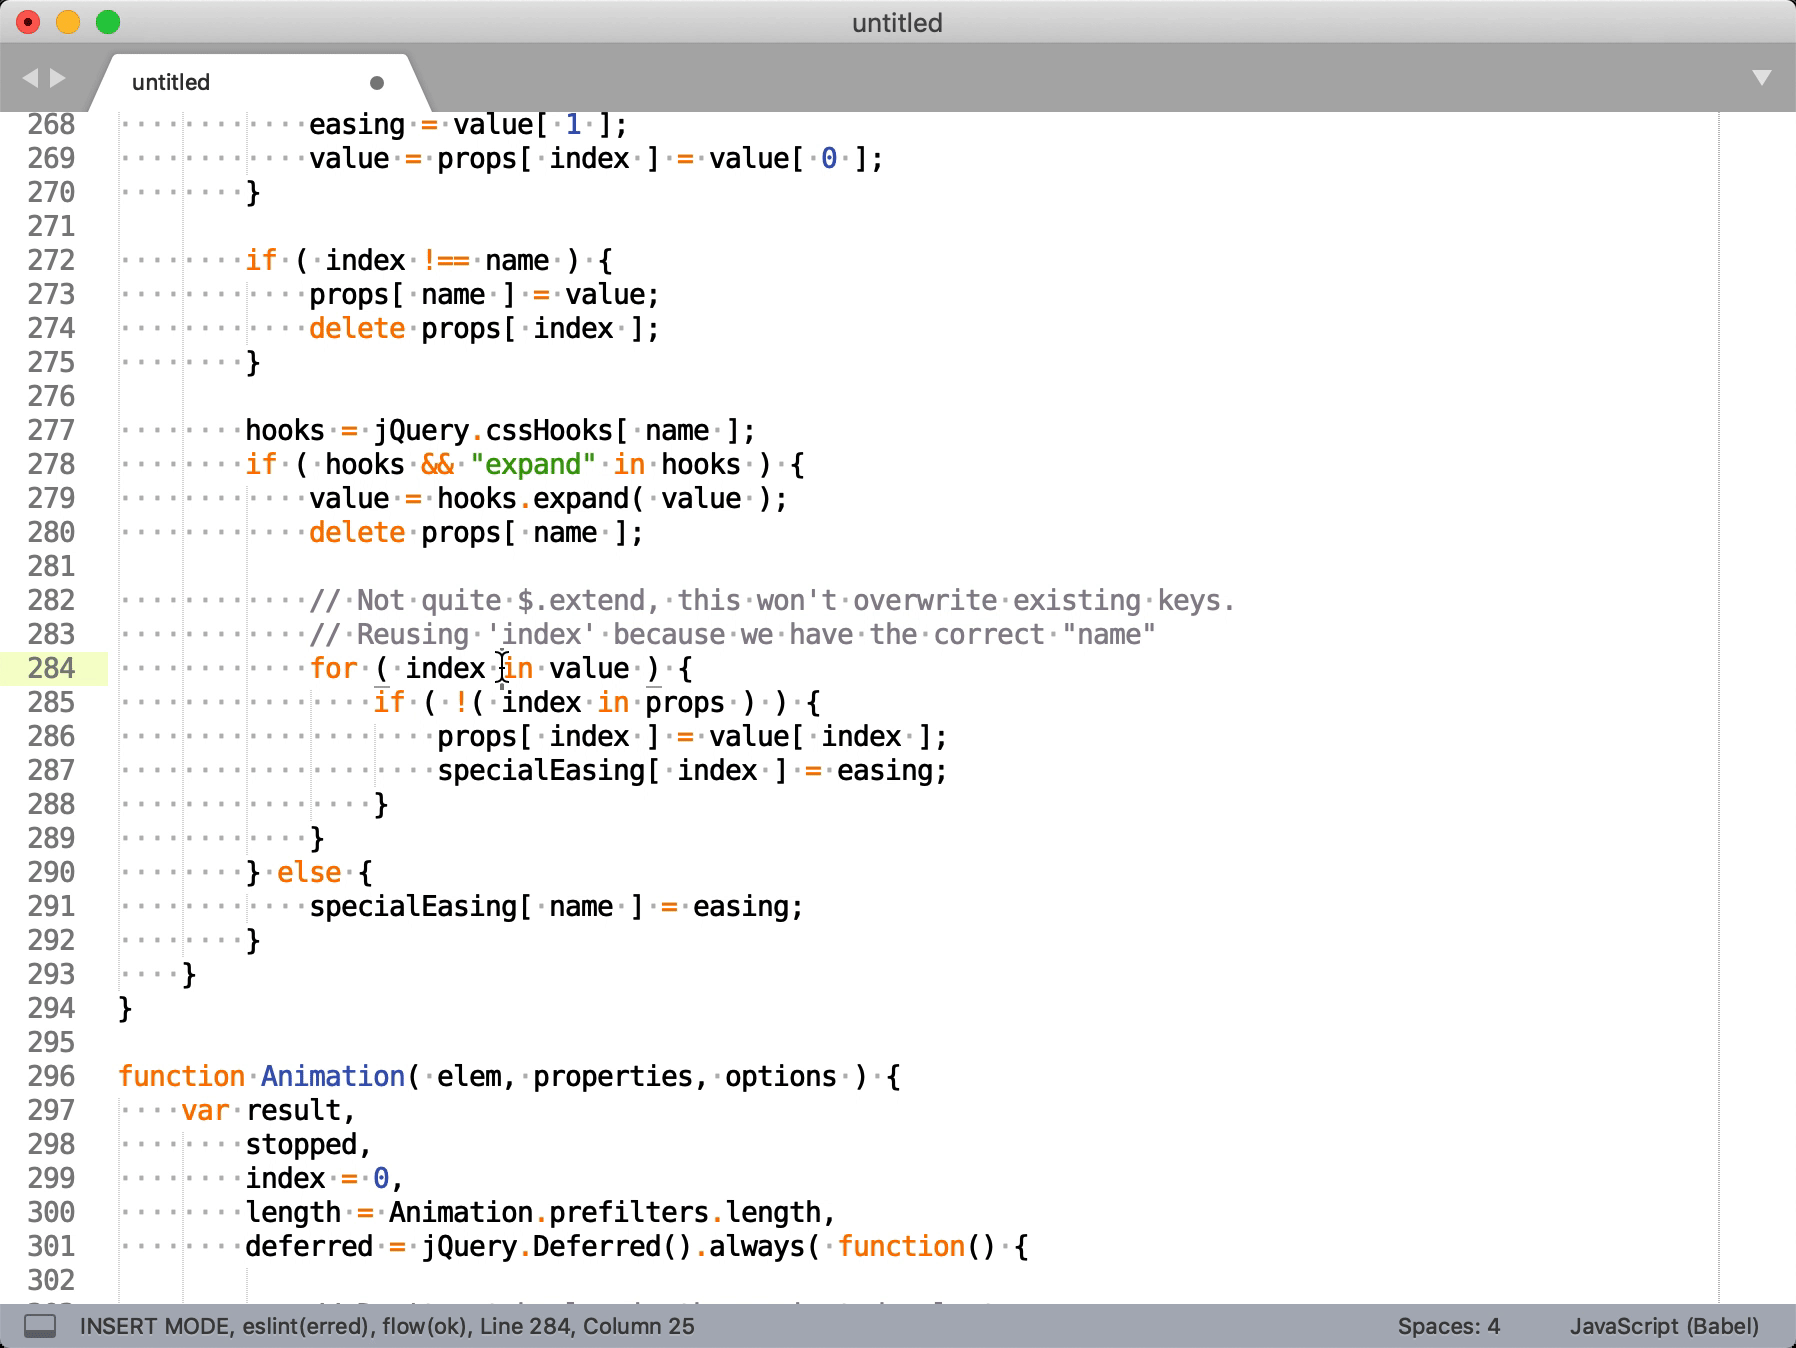Image resolution: width=1796 pixels, height=1348 pixels.
Task: Click the 'if' keyword on line 278
Action: 261,464
